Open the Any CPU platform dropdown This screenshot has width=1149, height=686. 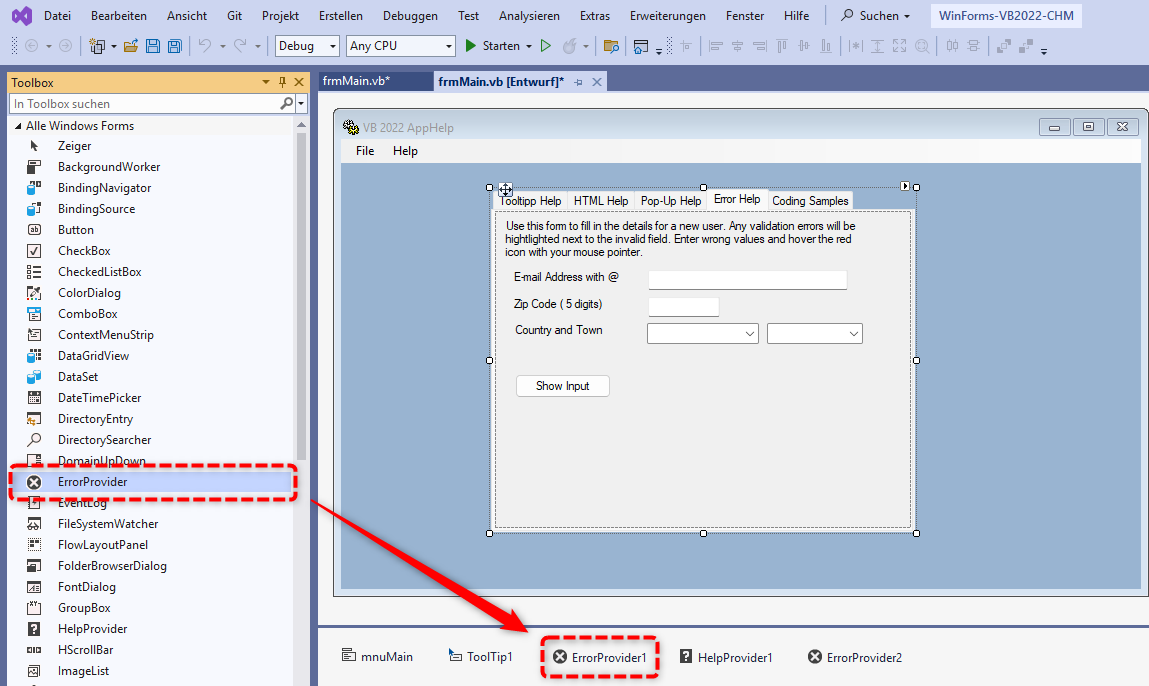tap(400, 46)
